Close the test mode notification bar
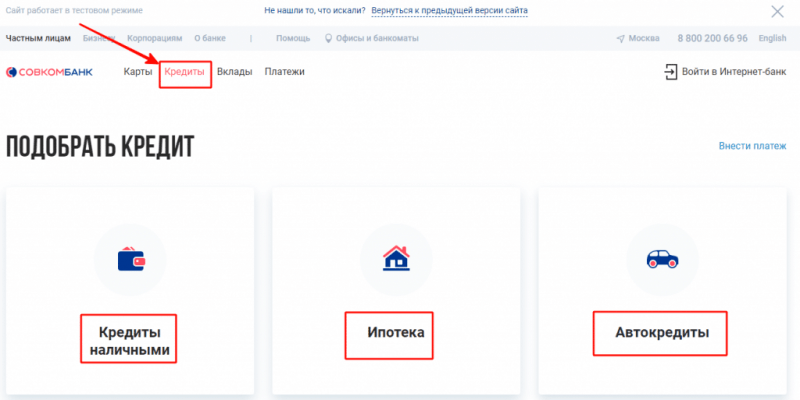The width and height of the screenshot is (800, 400). pos(777,11)
